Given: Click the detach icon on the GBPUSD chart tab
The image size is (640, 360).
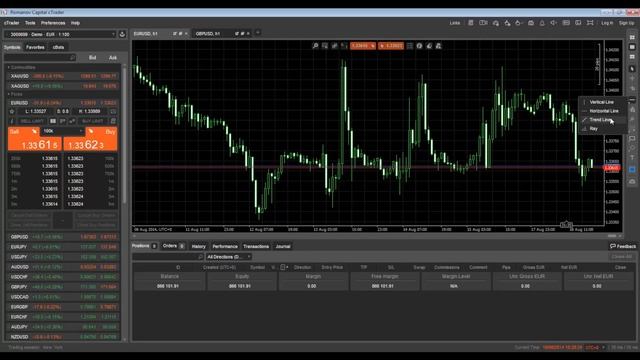Looking at the screenshot, I should [237, 34].
